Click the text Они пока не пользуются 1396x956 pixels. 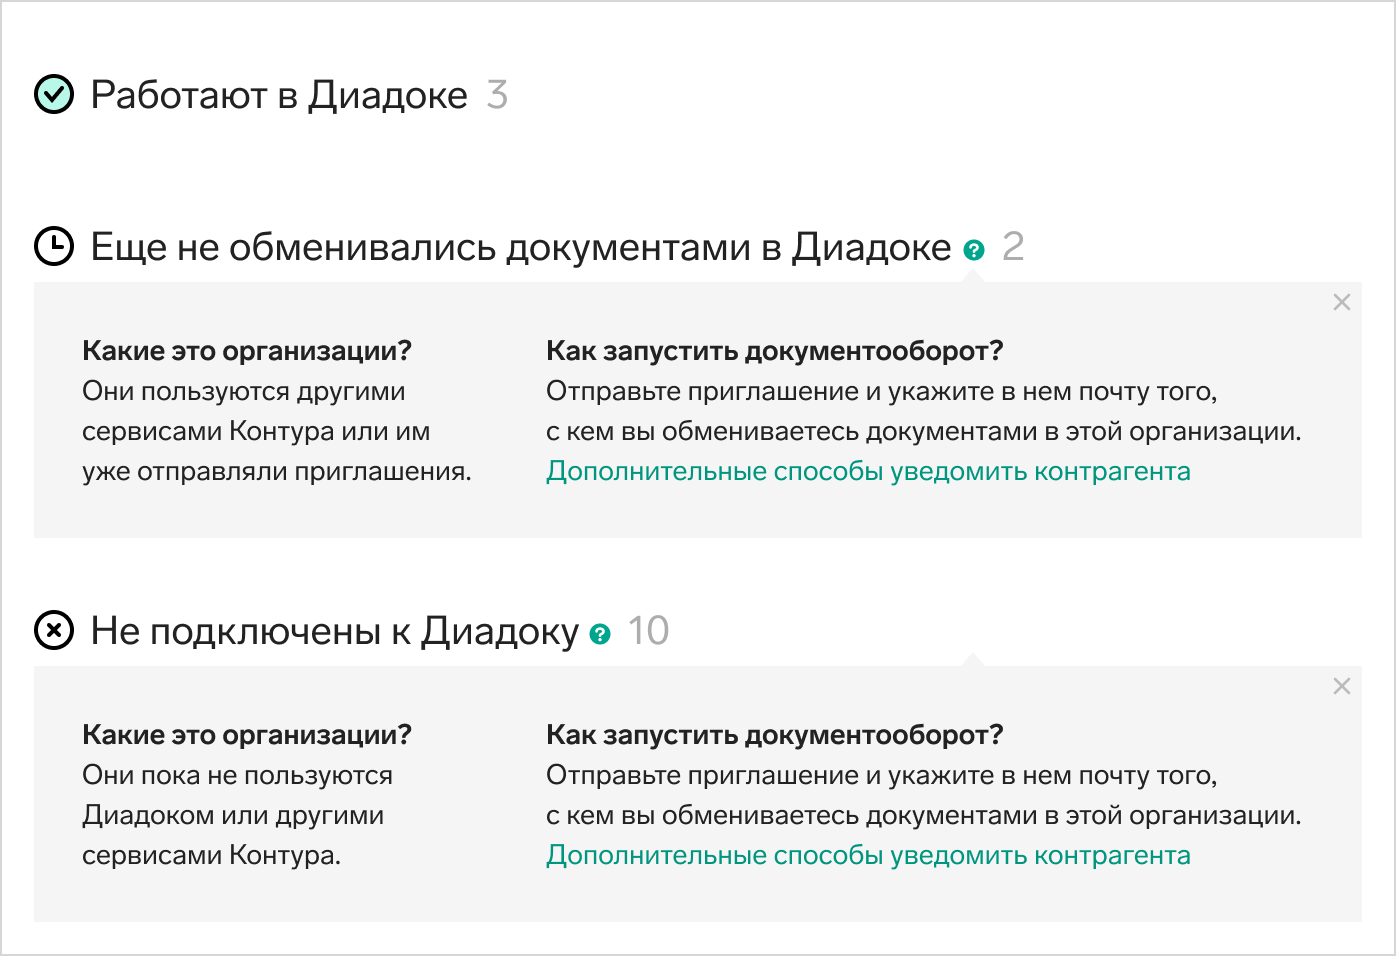[237, 775]
